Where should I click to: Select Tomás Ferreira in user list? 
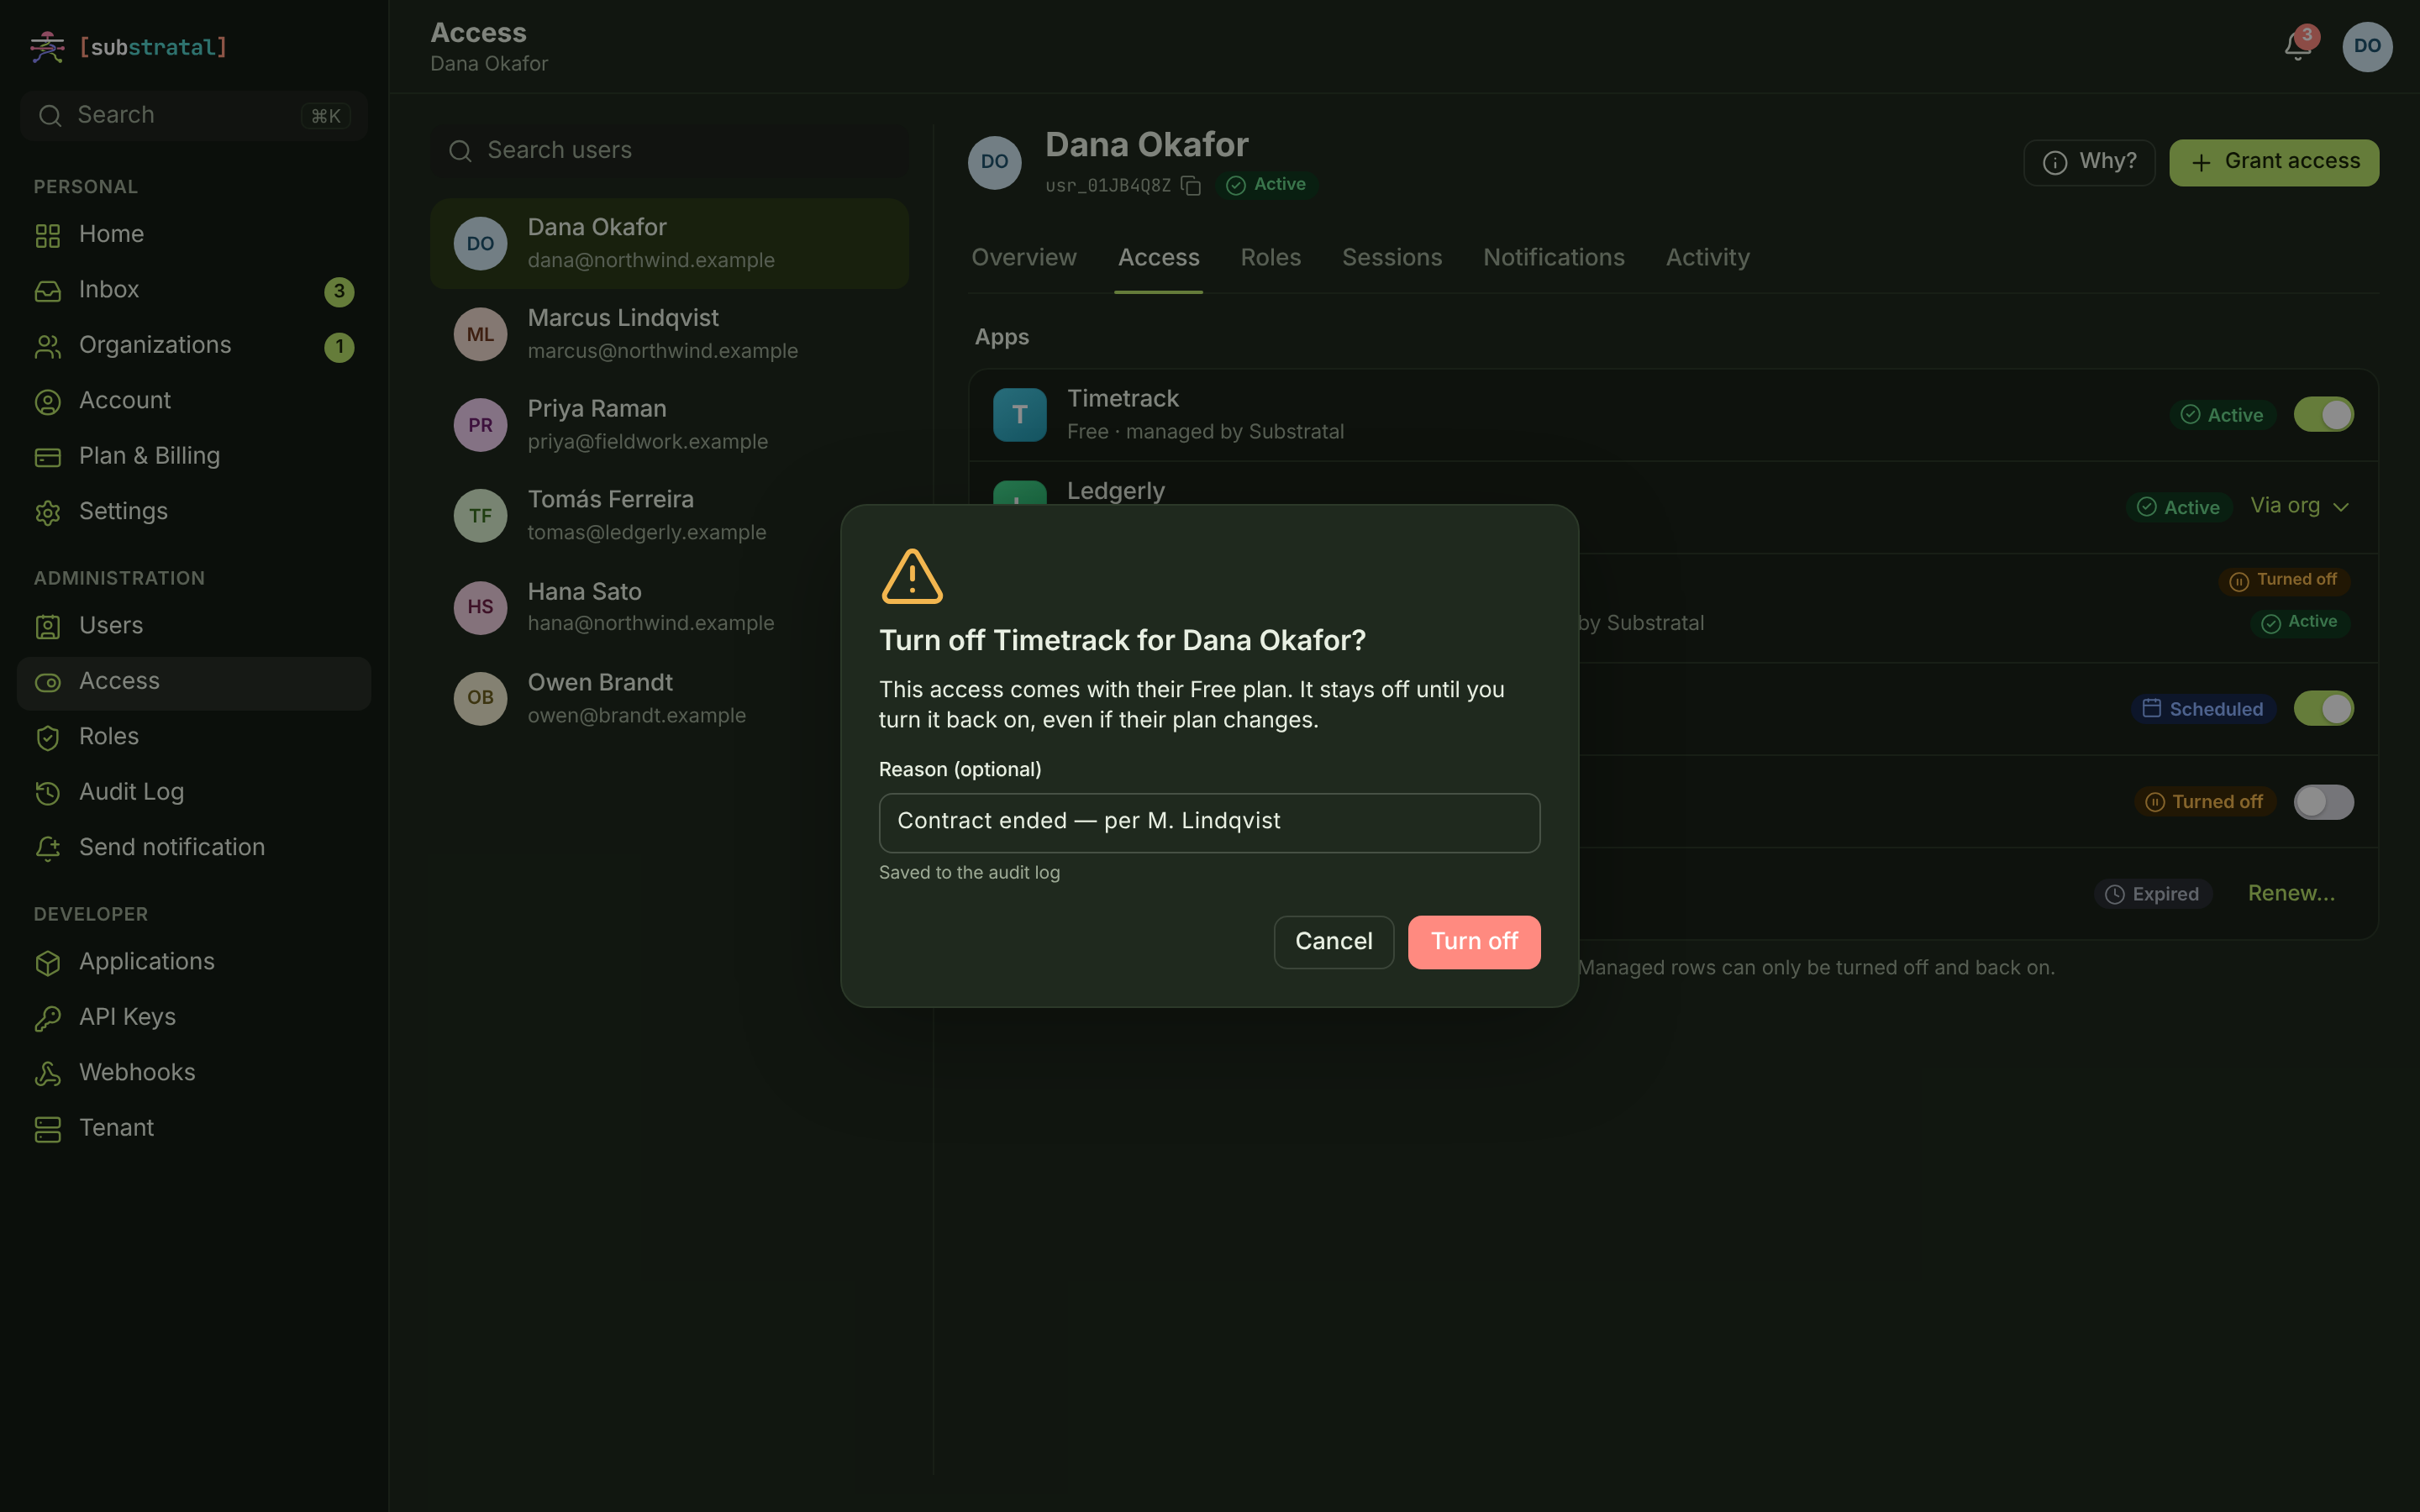click(669, 516)
